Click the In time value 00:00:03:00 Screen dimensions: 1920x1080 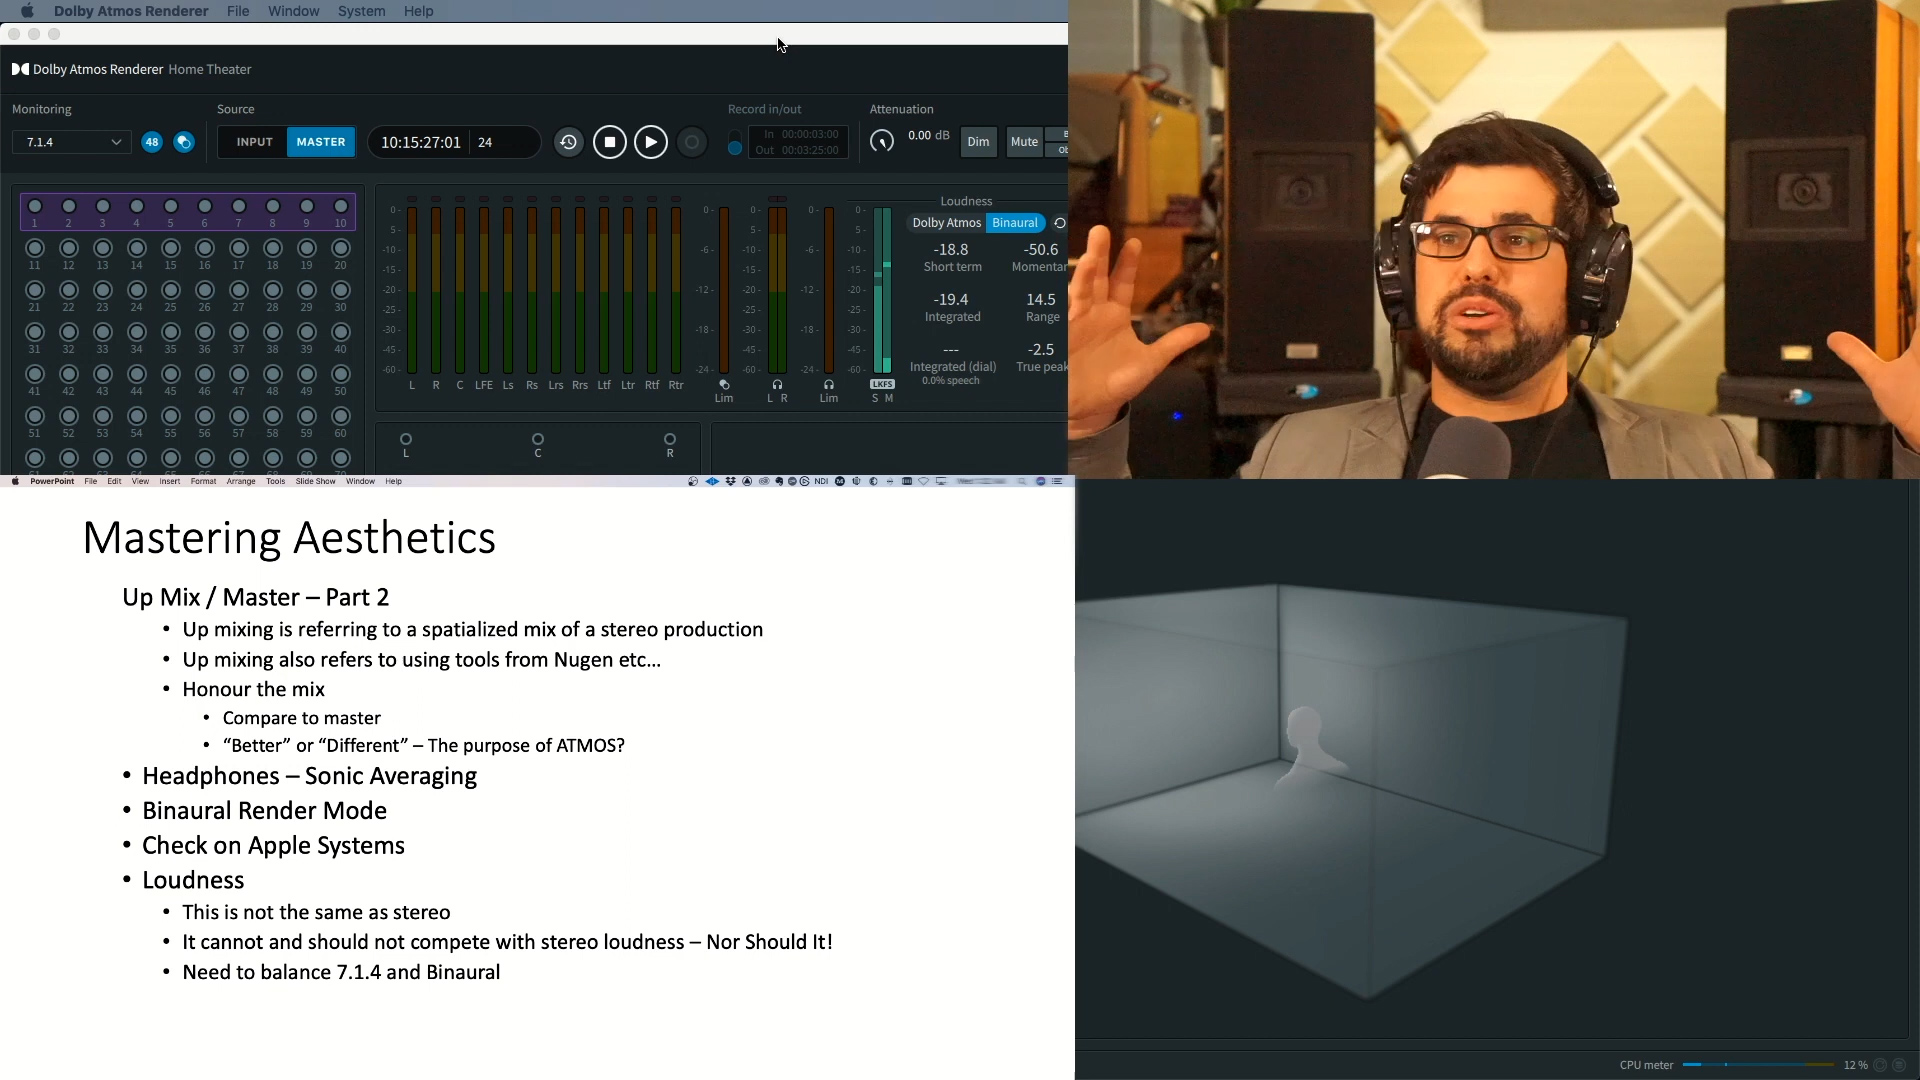(x=810, y=134)
